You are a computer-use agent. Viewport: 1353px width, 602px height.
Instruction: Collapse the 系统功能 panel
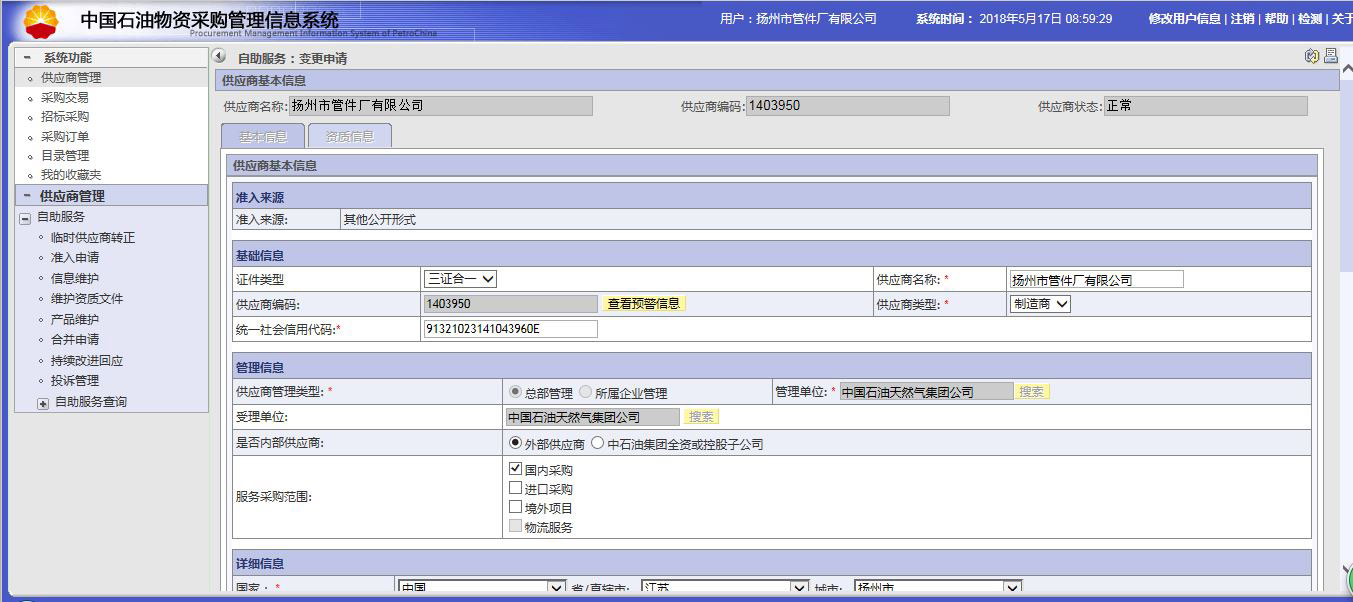click(28, 58)
